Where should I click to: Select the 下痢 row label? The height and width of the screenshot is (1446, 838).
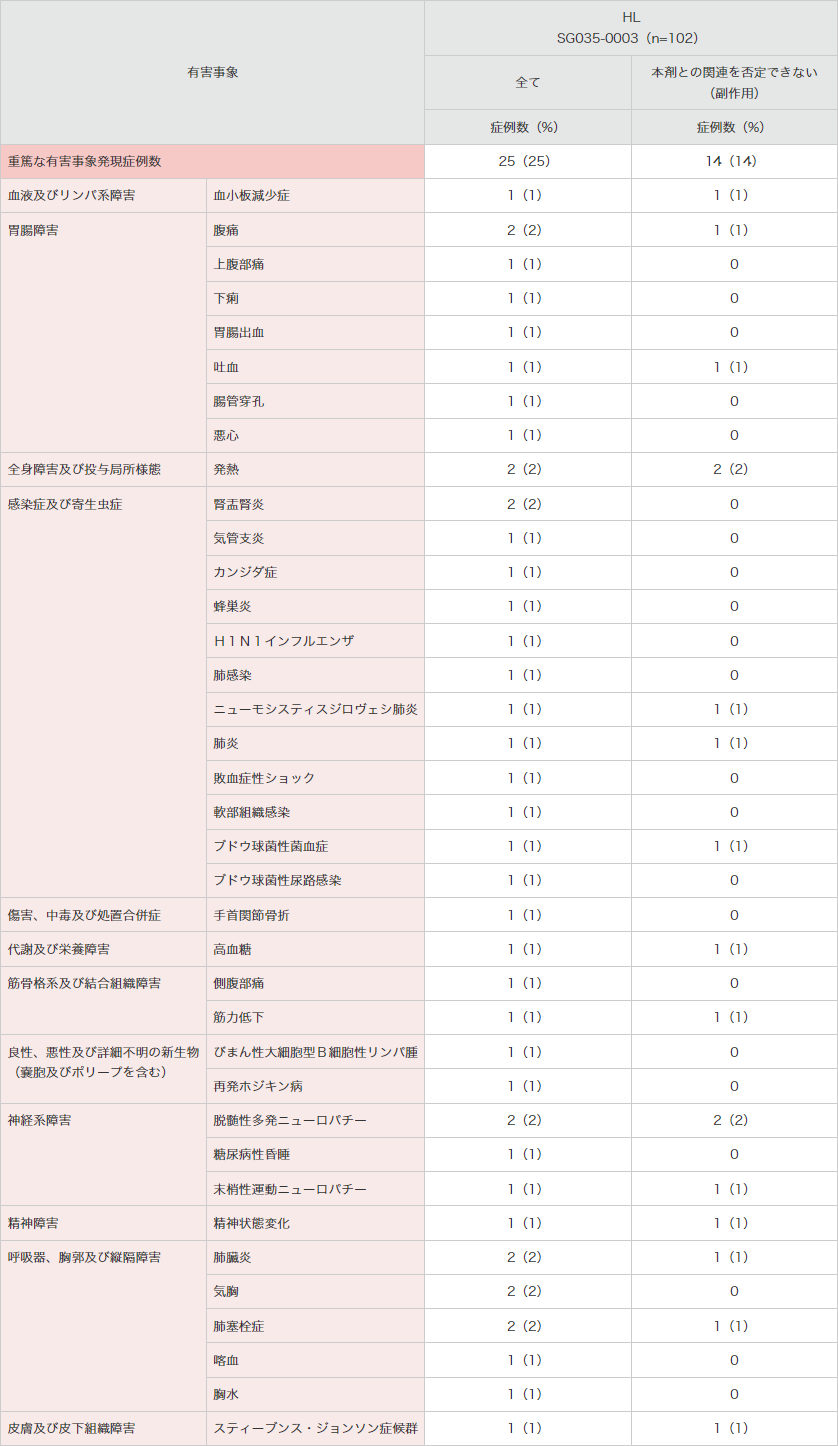[315, 298]
